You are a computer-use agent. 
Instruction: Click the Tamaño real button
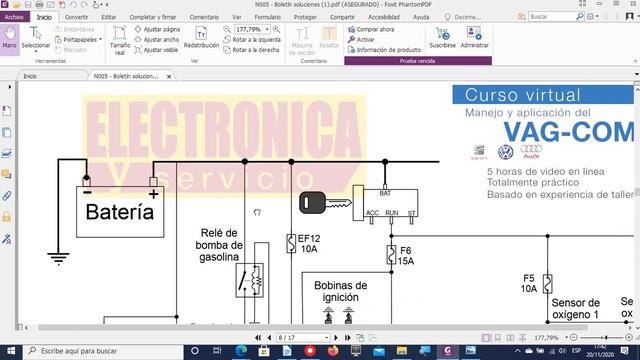click(x=120, y=40)
